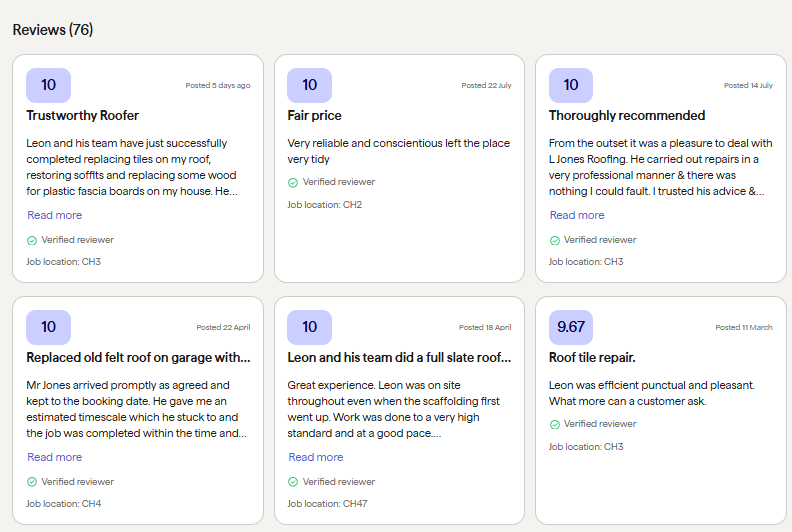
Task: Expand Thoroughly recommended review via Read more
Action: click(x=577, y=215)
